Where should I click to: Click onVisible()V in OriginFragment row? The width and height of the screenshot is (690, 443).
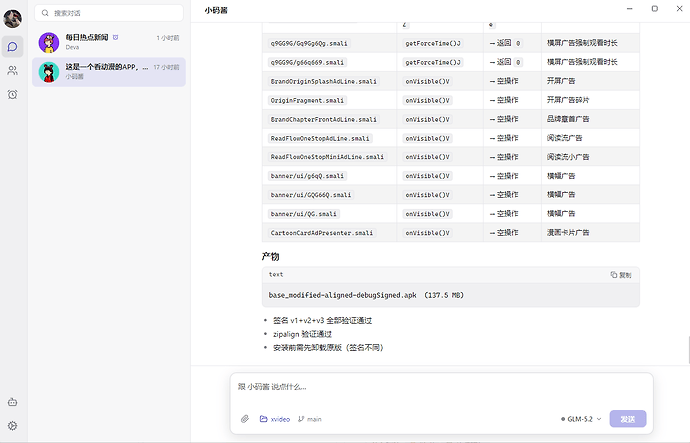[x=428, y=100]
